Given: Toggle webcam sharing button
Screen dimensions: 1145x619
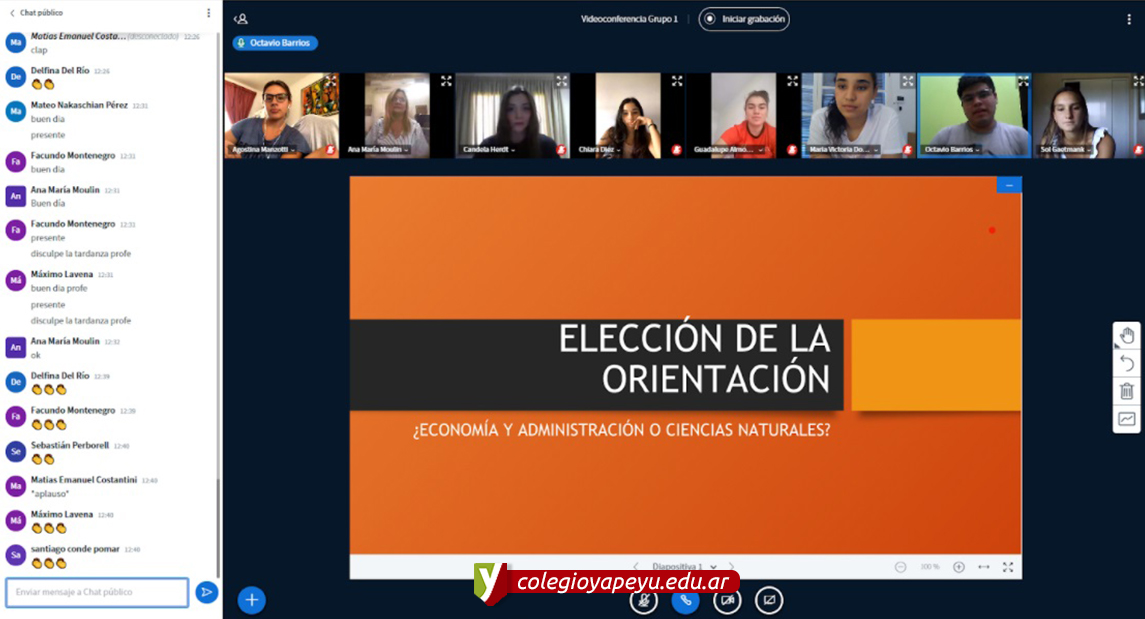Looking at the screenshot, I should 727,601.
